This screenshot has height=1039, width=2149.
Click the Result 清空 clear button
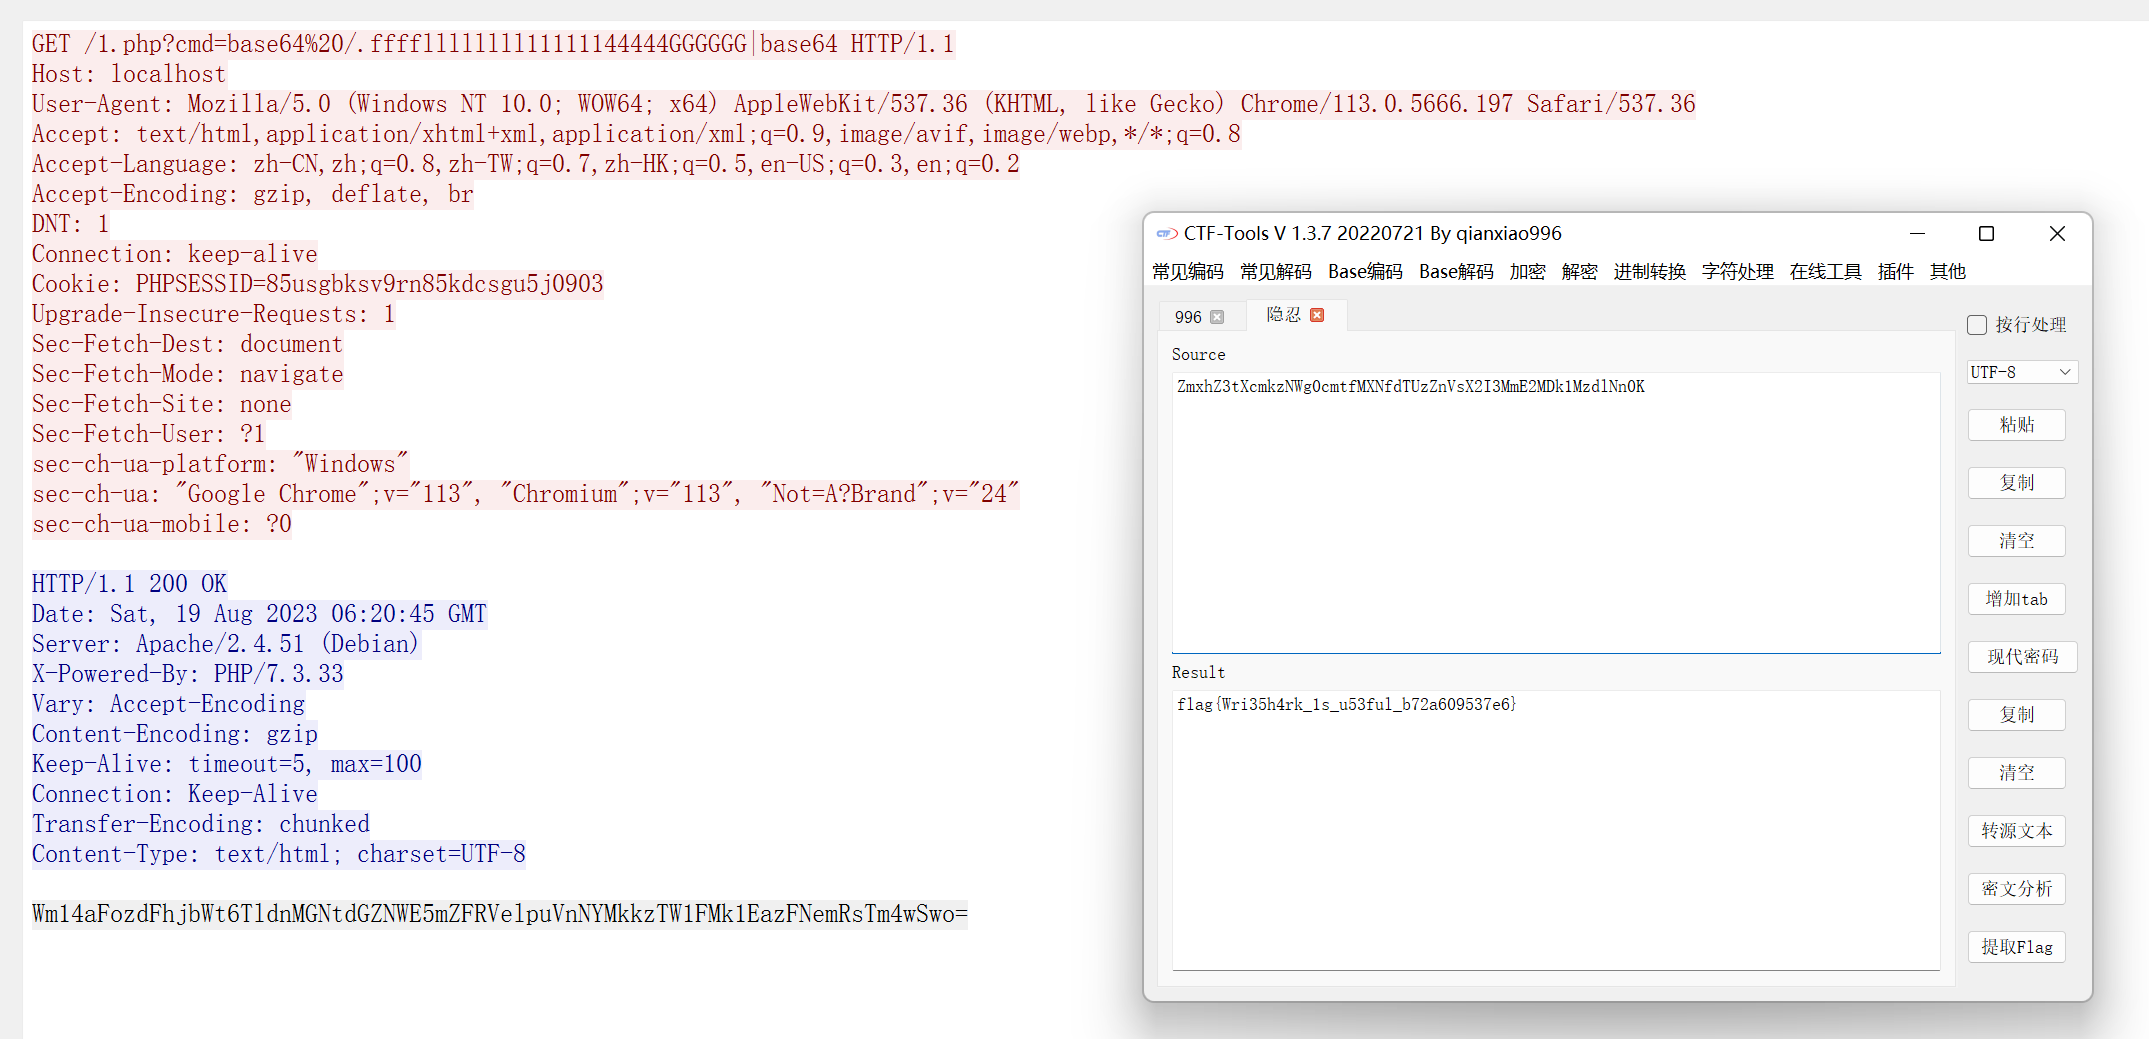2017,773
